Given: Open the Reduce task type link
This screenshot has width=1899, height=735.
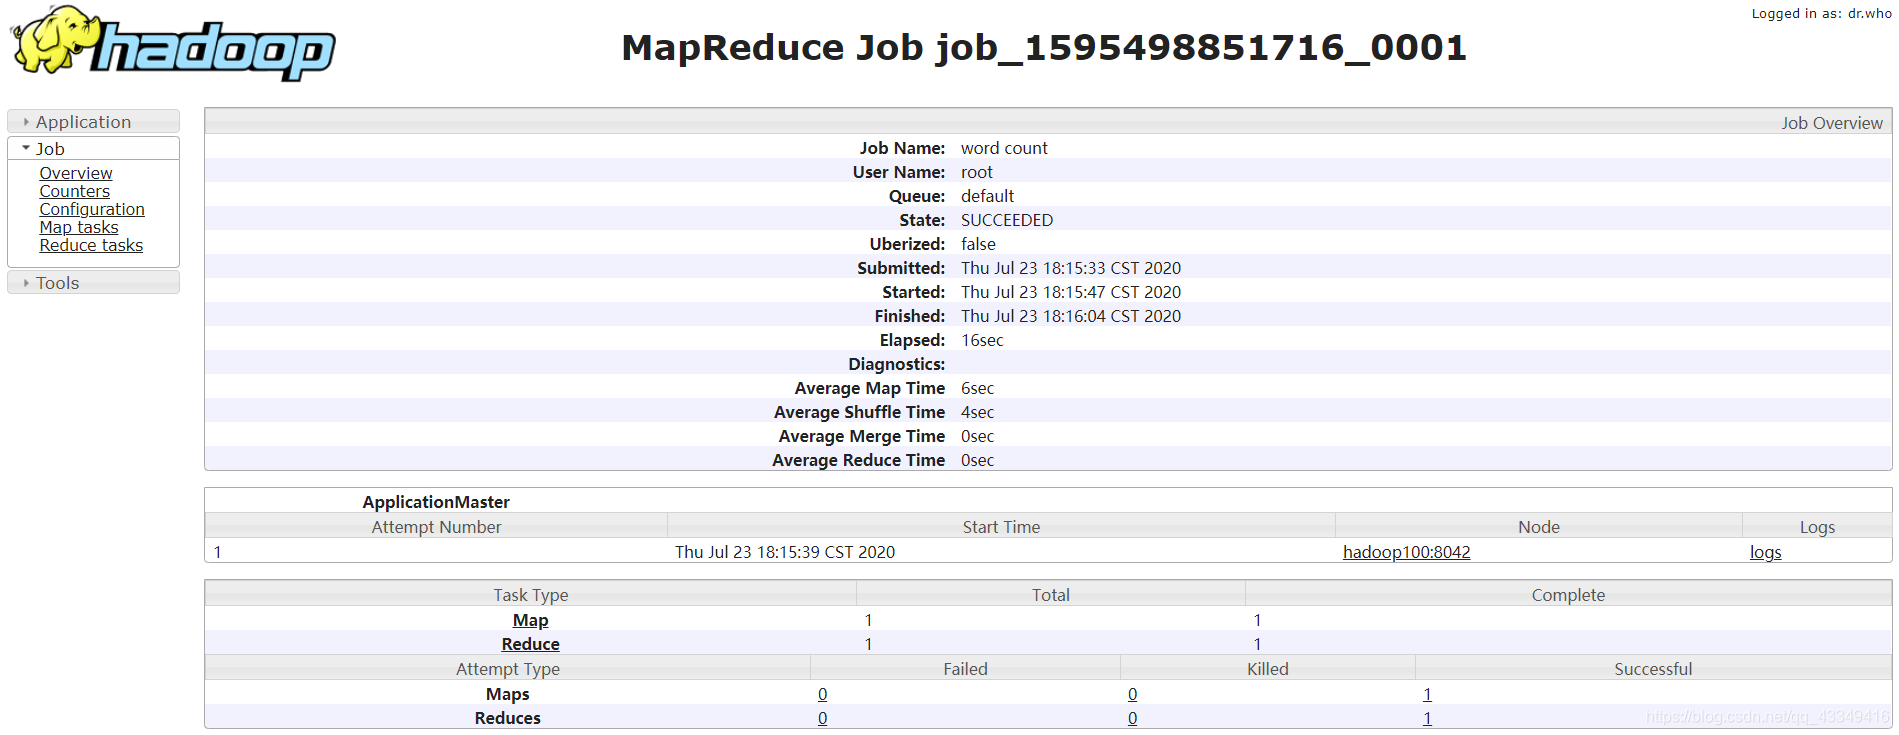Looking at the screenshot, I should click(530, 644).
